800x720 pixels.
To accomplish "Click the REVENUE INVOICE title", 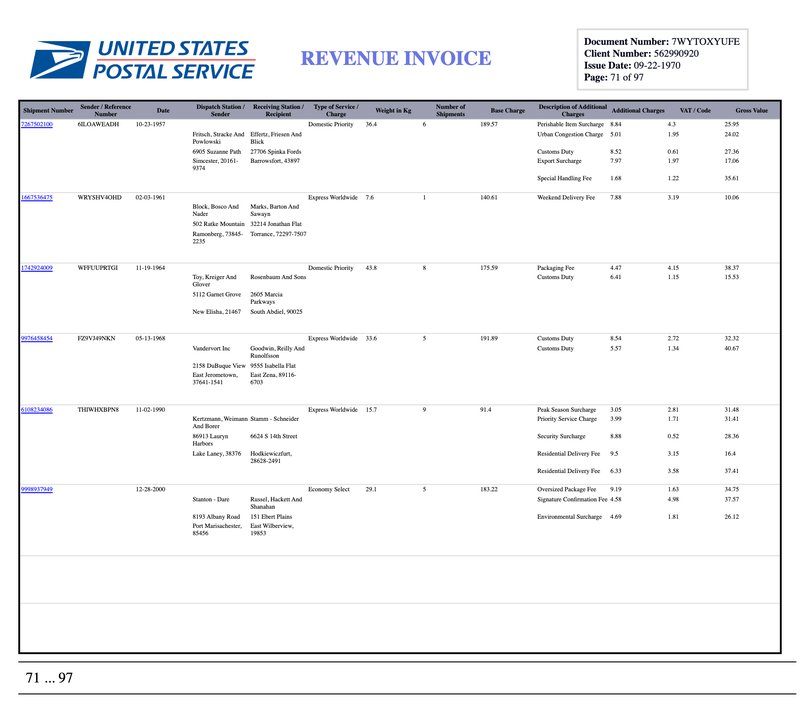I will point(396,59).
